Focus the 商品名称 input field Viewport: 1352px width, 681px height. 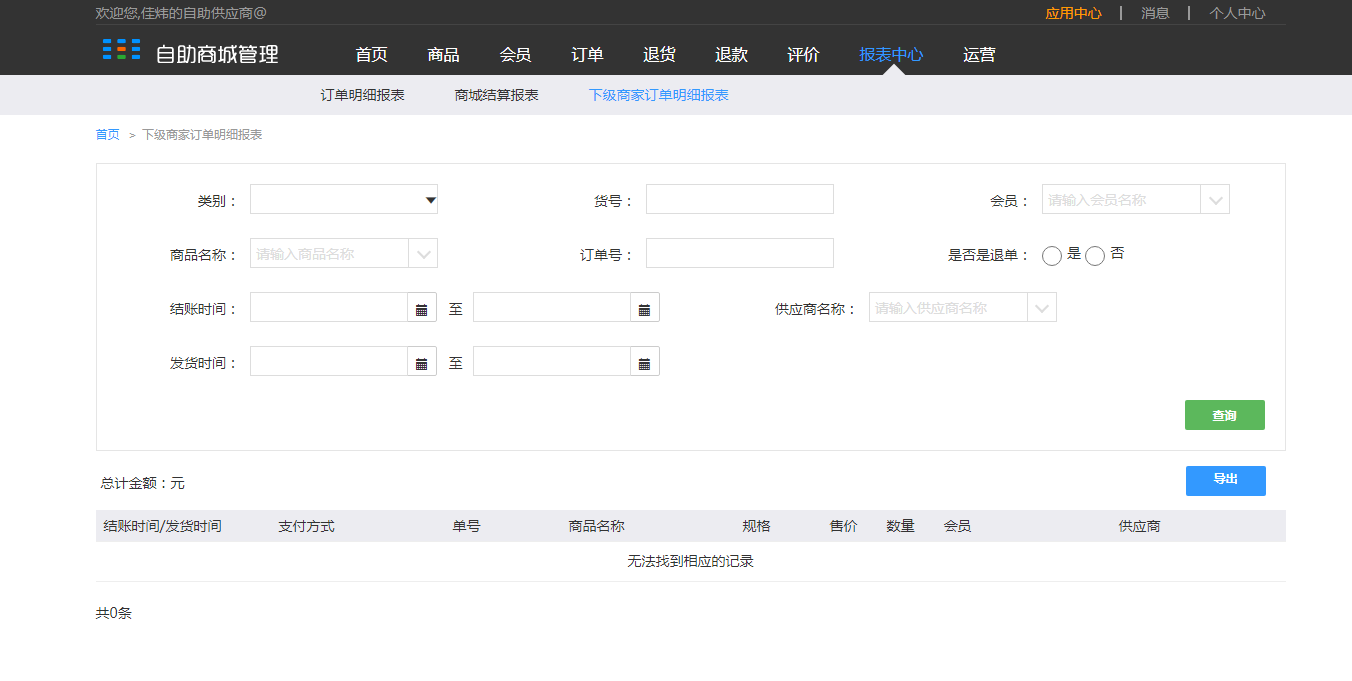click(329, 254)
